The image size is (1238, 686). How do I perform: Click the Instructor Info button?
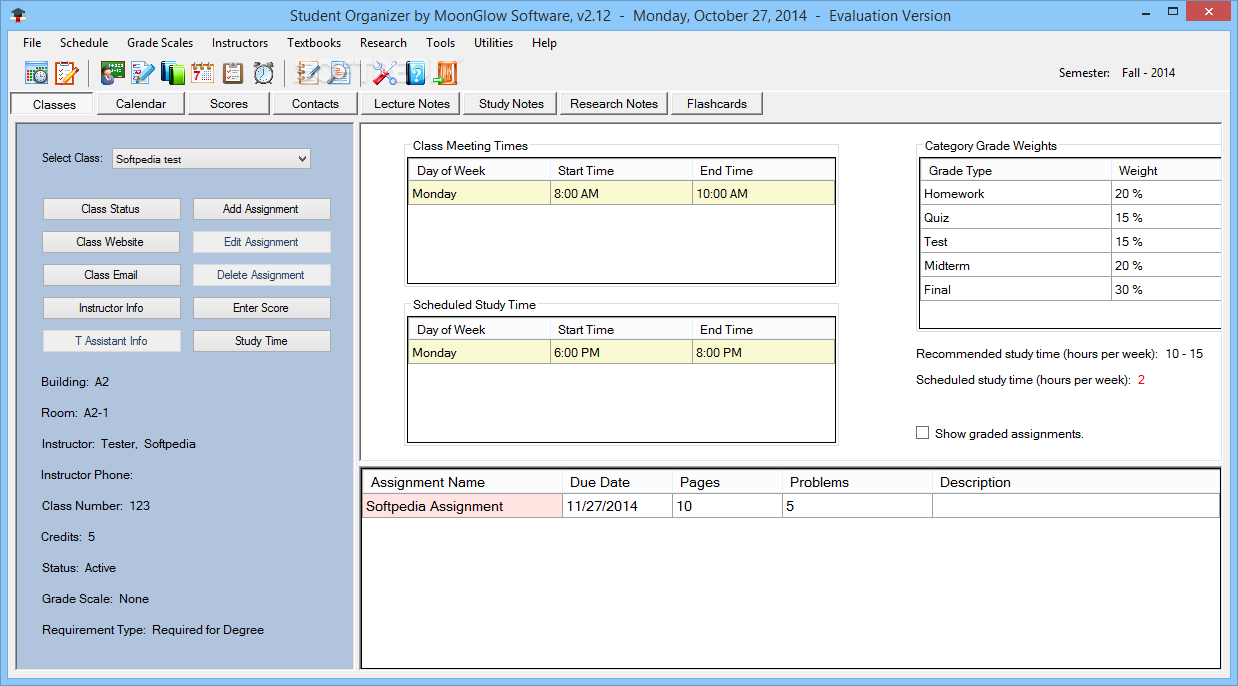click(111, 308)
